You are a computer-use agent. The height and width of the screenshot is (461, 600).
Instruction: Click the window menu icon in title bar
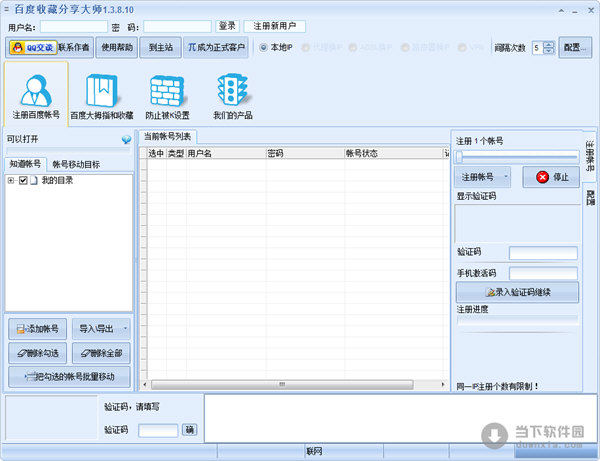pos(6,9)
